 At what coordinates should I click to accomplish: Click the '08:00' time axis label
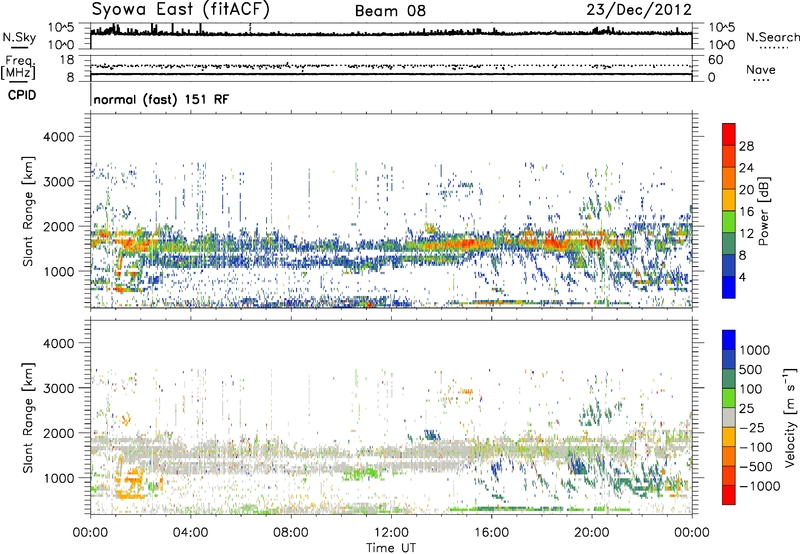(x=291, y=533)
